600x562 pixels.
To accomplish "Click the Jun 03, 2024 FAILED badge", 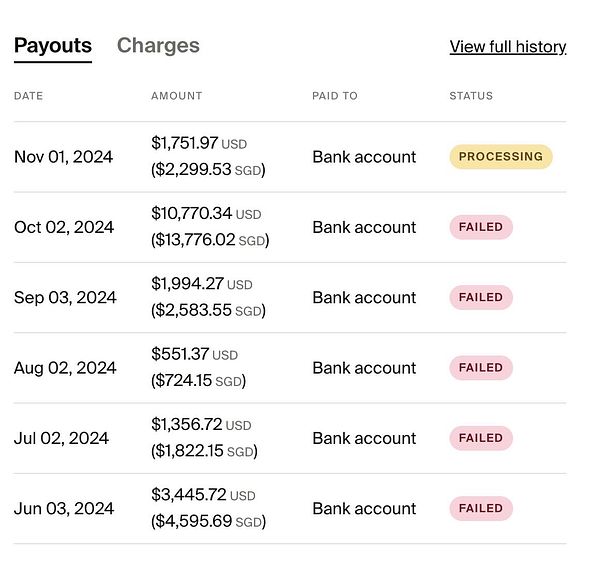I will pyautogui.click(x=481, y=508).
